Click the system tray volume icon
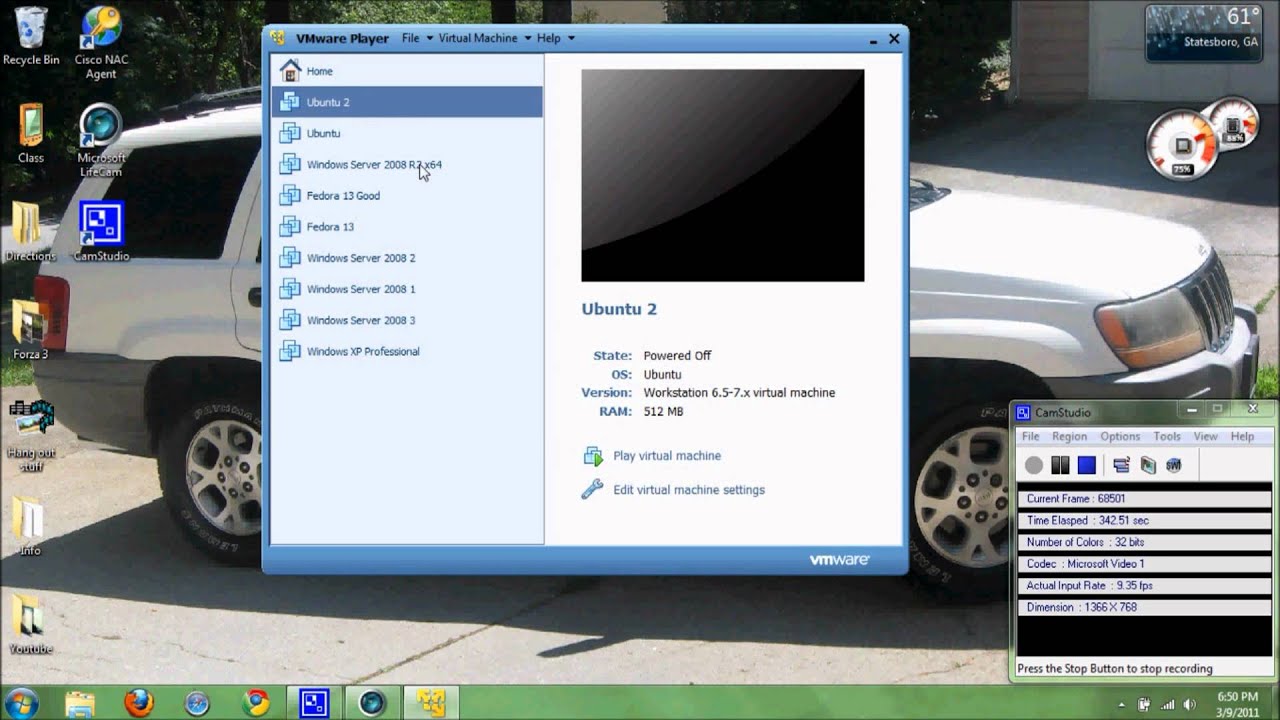 tap(1190, 704)
